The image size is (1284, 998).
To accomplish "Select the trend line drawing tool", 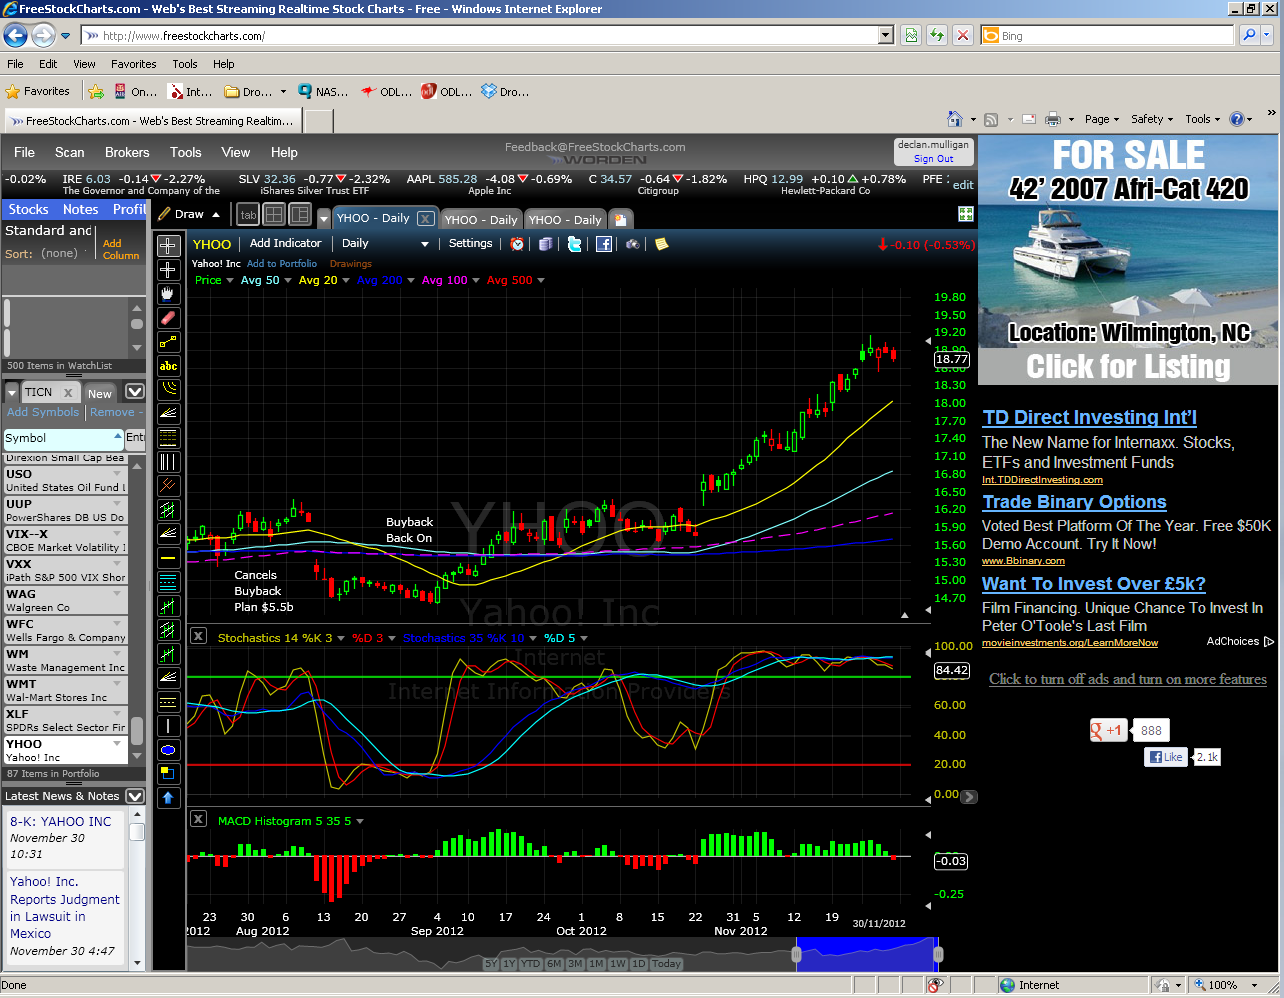I will (x=168, y=342).
